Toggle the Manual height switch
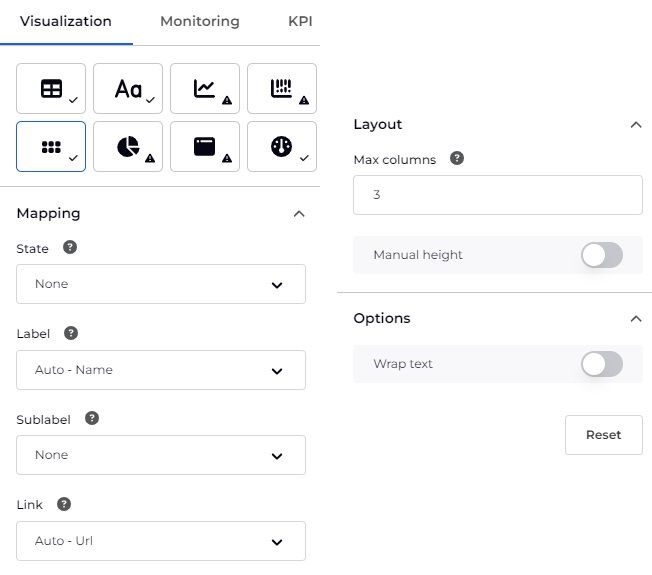 602,255
